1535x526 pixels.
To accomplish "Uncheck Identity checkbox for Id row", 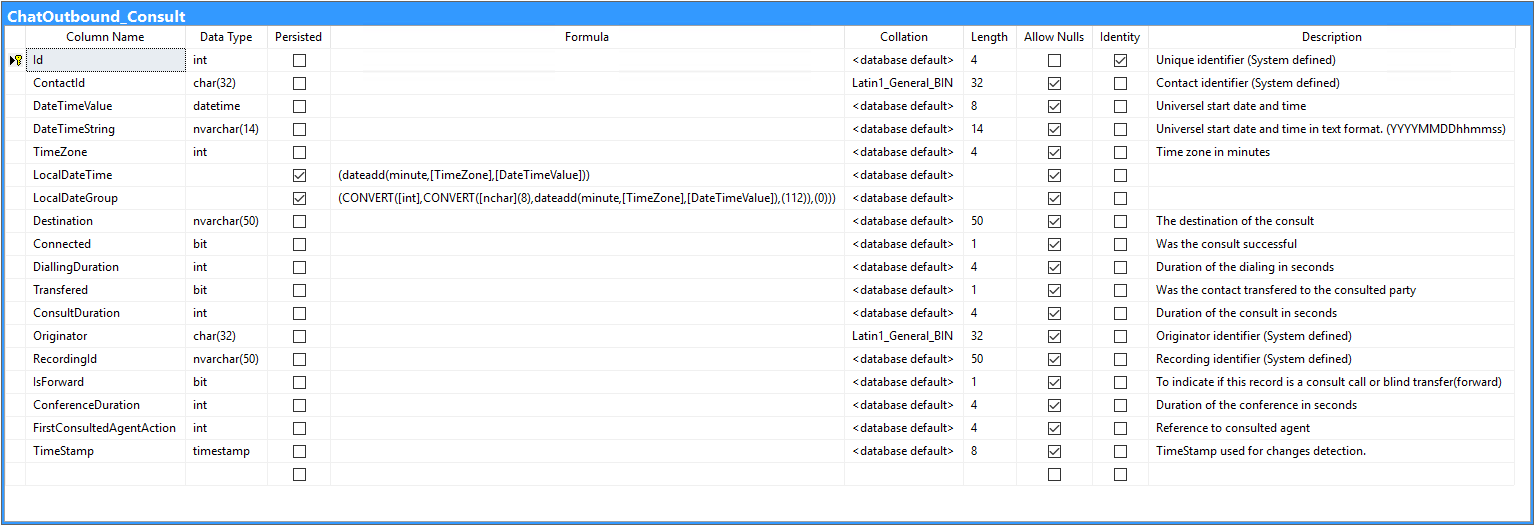I will coord(1120,60).
